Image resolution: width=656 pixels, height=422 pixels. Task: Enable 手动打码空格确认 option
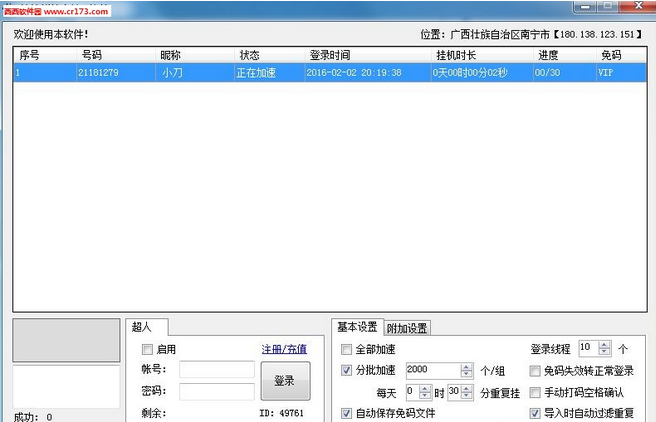click(x=535, y=392)
